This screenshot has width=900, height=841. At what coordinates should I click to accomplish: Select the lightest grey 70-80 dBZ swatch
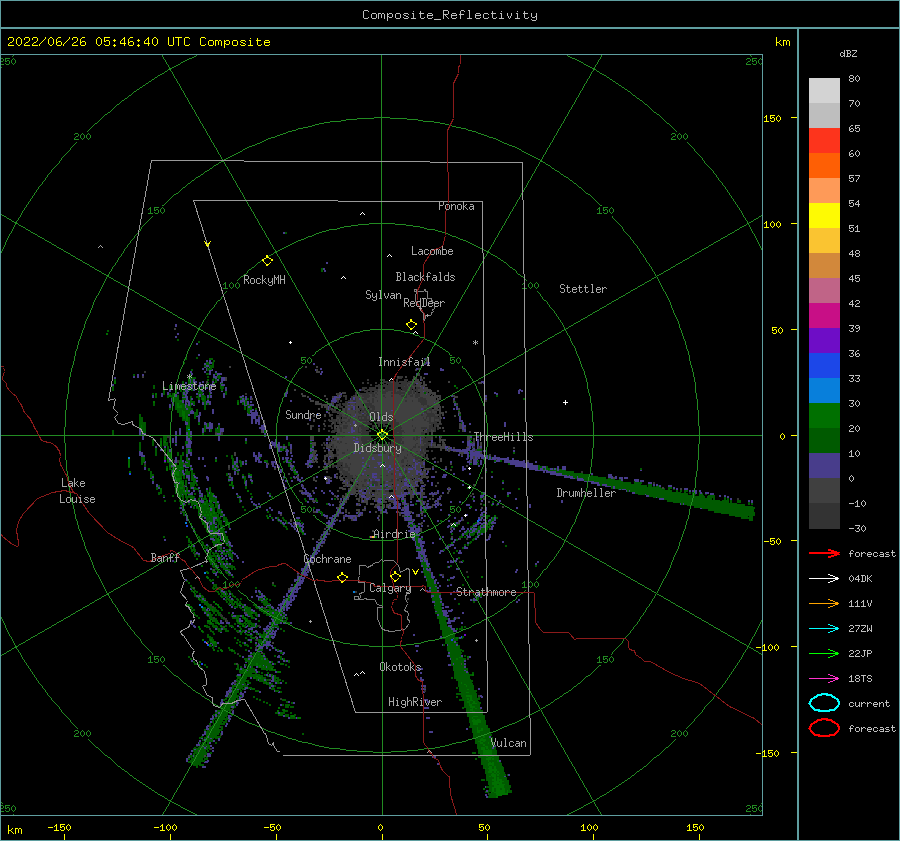[824, 91]
